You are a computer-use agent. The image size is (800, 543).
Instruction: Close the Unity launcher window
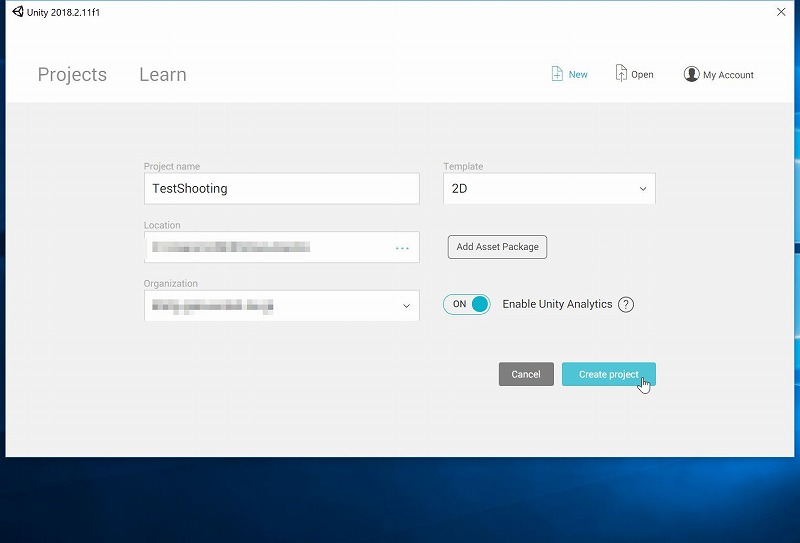pos(781,12)
